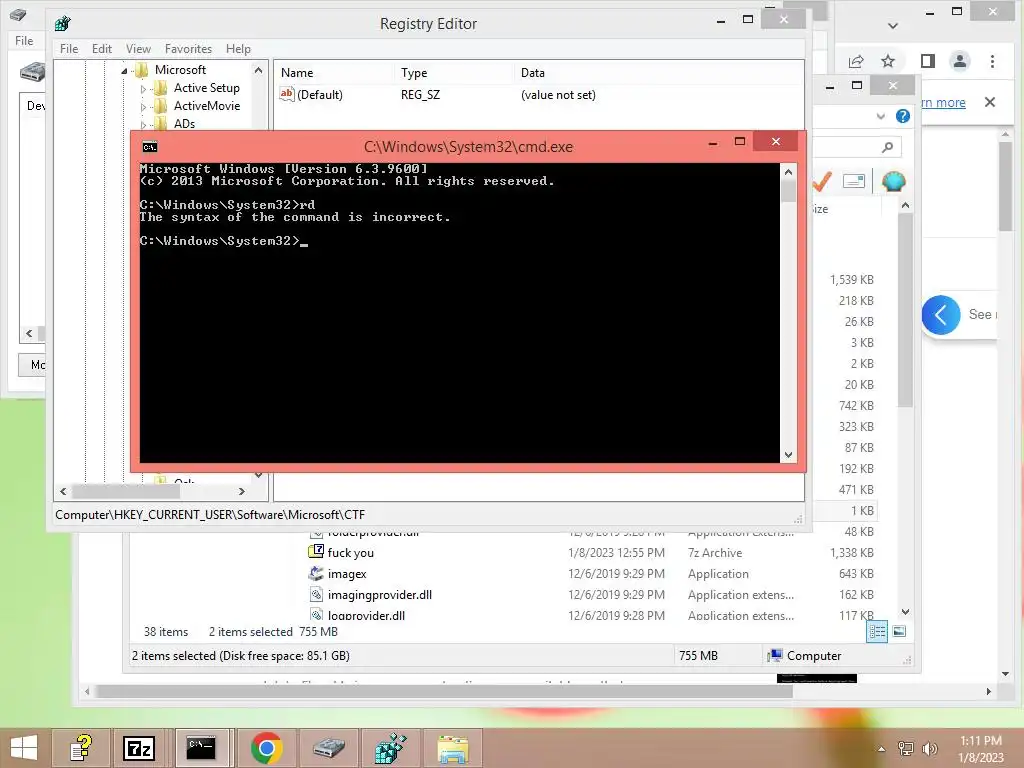Viewport: 1024px width, 768px height.
Task: Open Disk Management taskbar icon
Action: click(x=328, y=748)
